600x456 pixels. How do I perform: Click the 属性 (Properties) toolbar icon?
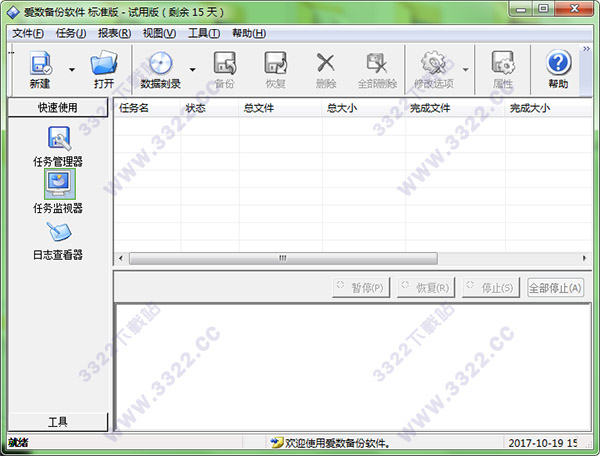502,63
